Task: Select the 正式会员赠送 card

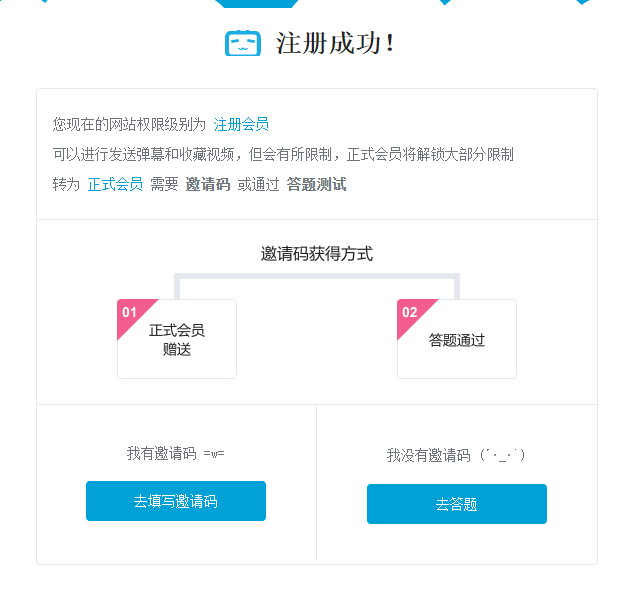Action: tap(177, 340)
